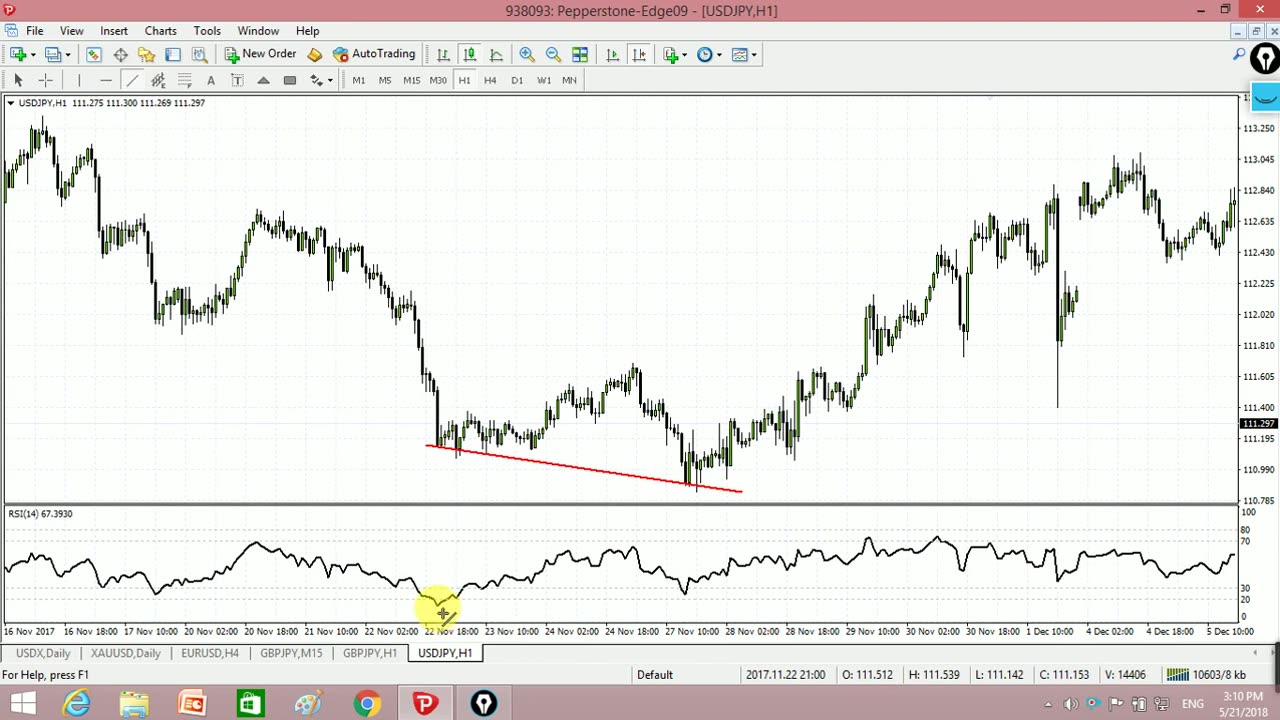
Task: Open the Templates icon
Action: pos(739,54)
